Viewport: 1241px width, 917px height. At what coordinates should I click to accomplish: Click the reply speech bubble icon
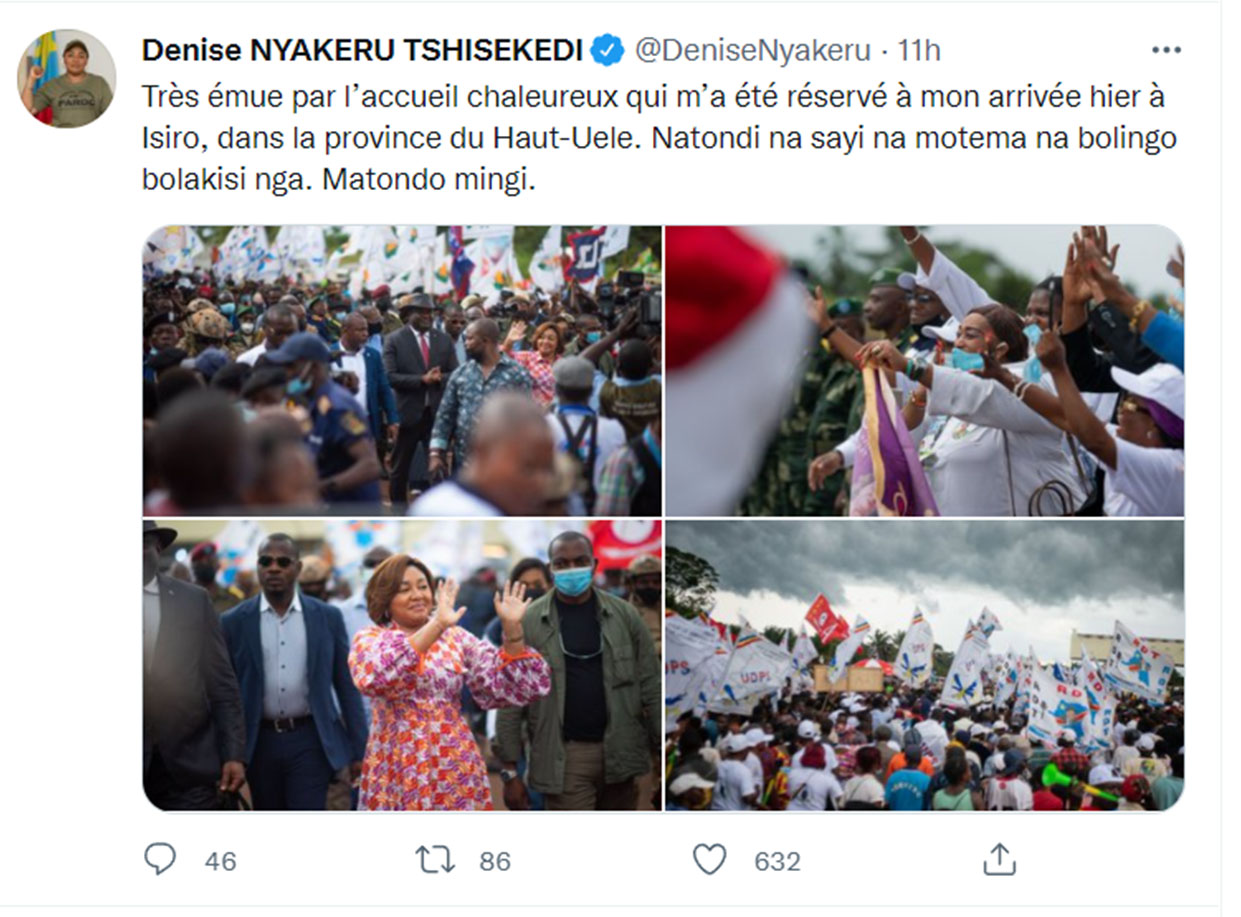[x=159, y=859]
